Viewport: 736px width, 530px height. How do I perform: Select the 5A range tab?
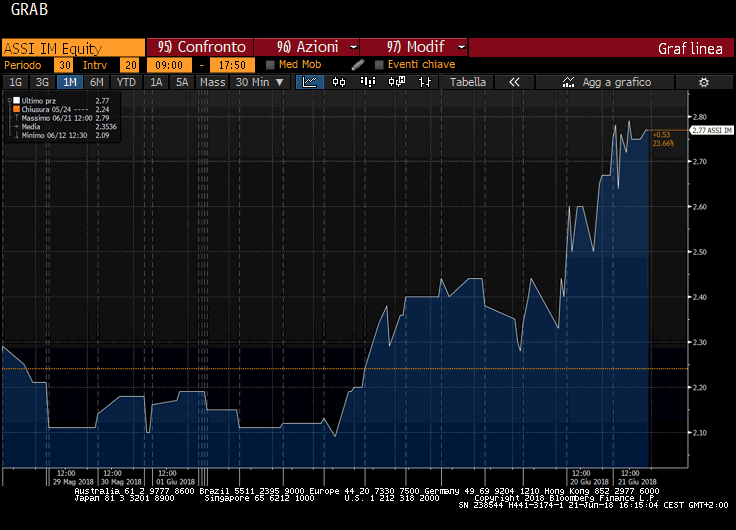coord(182,82)
